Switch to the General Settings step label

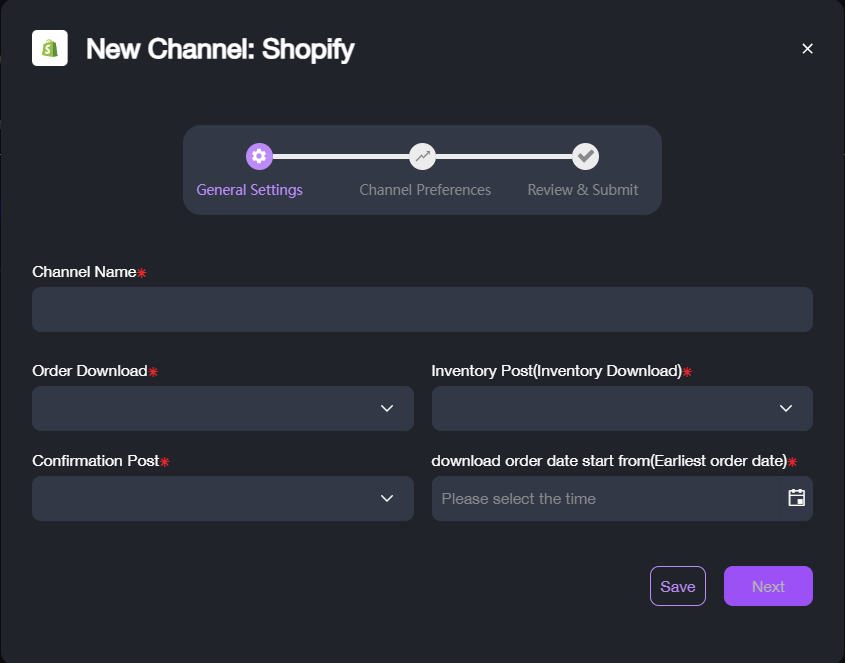(250, 190)
